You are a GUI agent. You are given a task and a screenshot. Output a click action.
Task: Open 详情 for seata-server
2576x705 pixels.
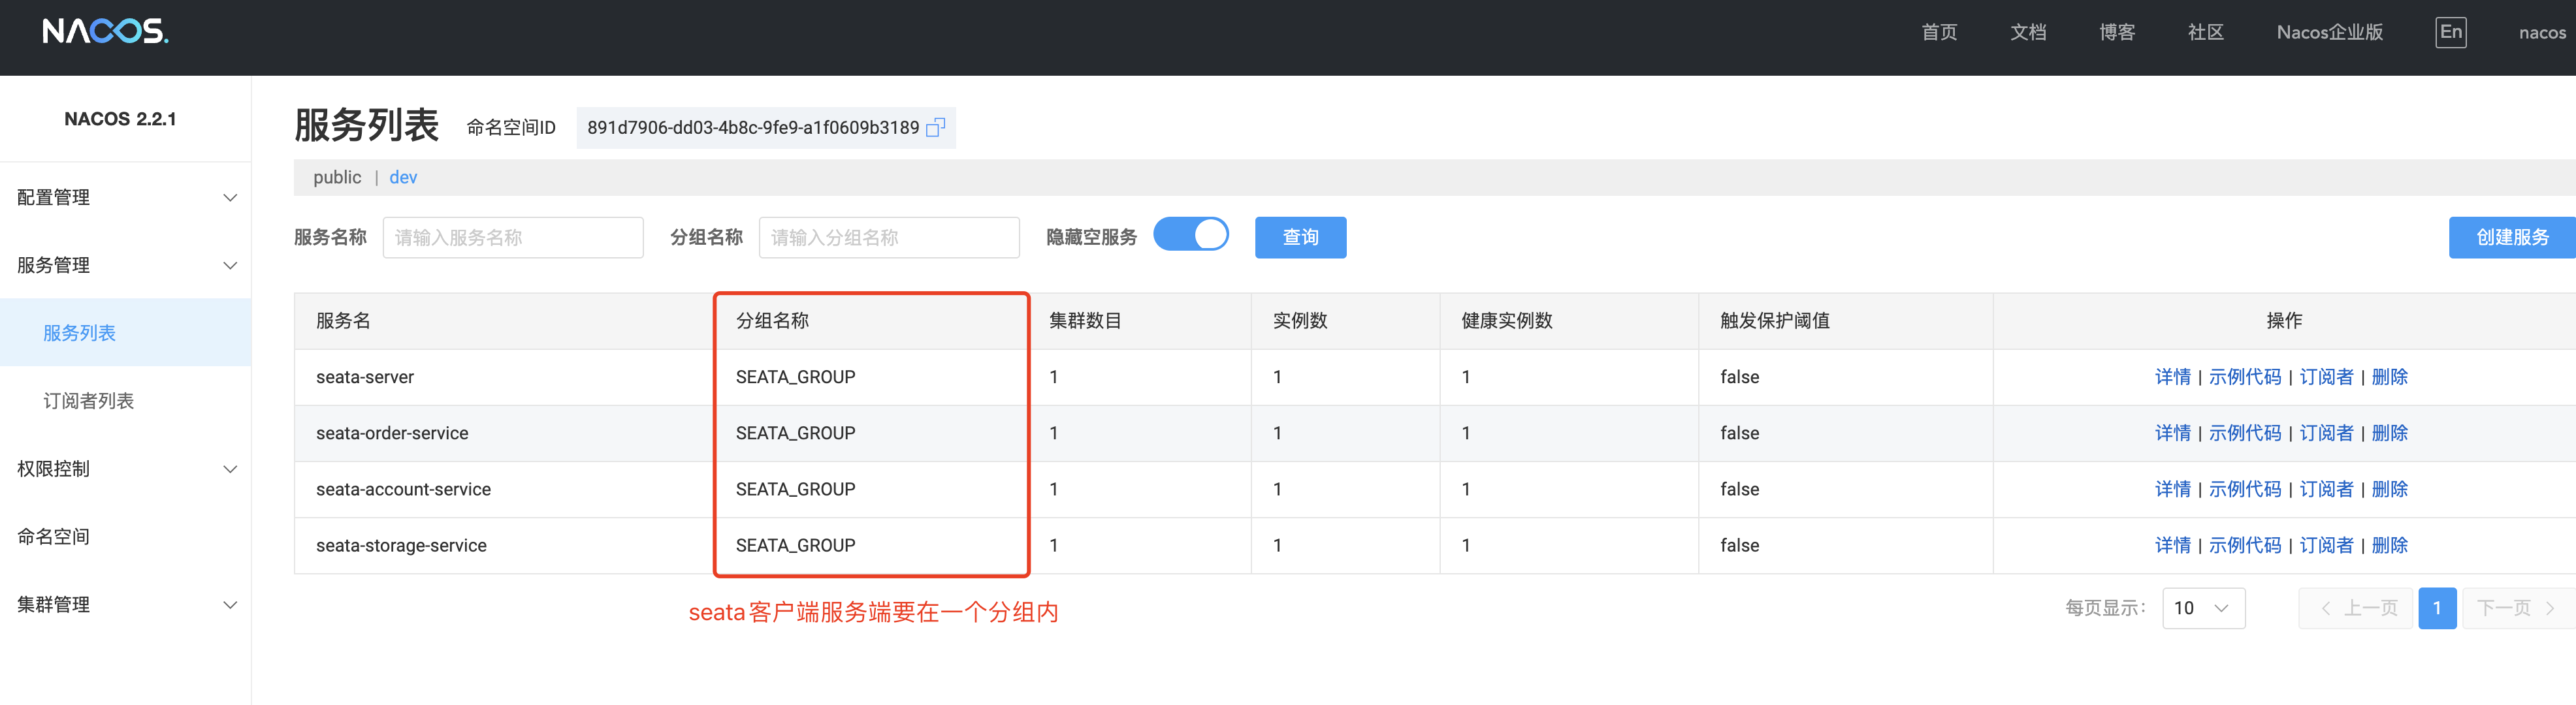pyautogui.click(x=2172, y=377)
